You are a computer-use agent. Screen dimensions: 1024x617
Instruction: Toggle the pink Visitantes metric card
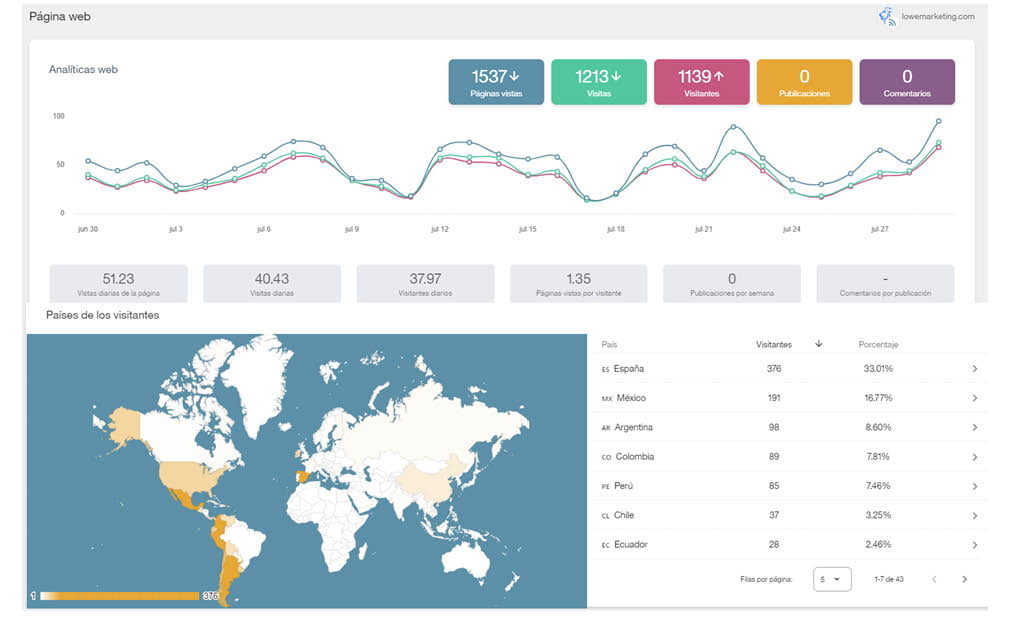700,82
